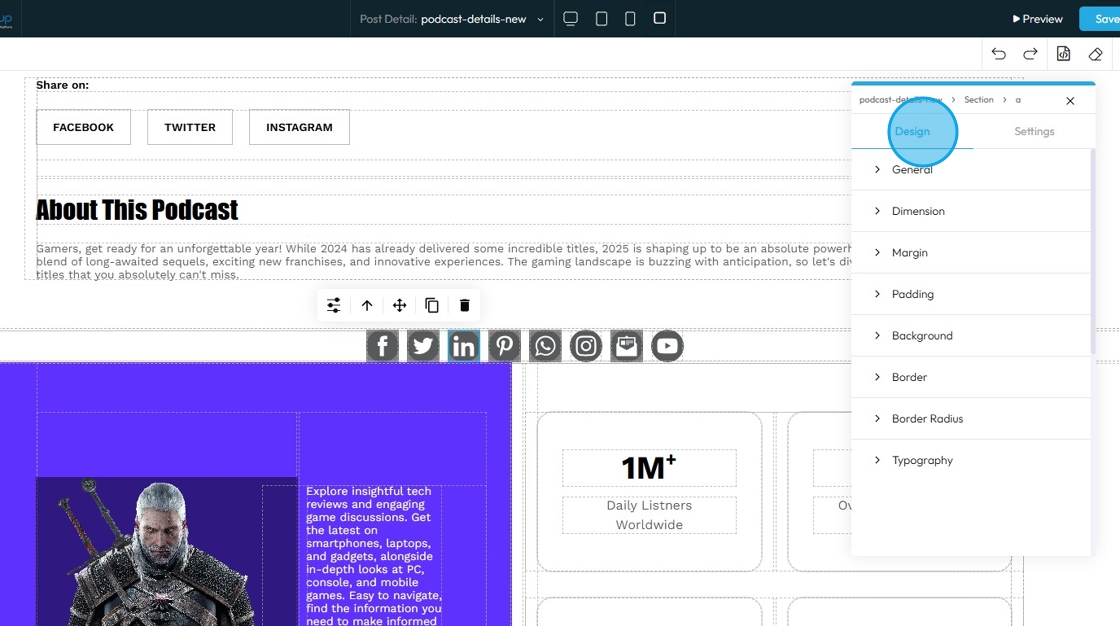1120x626 pixels.
Task: Expand the Background section
Action: (x=971, y=336)
